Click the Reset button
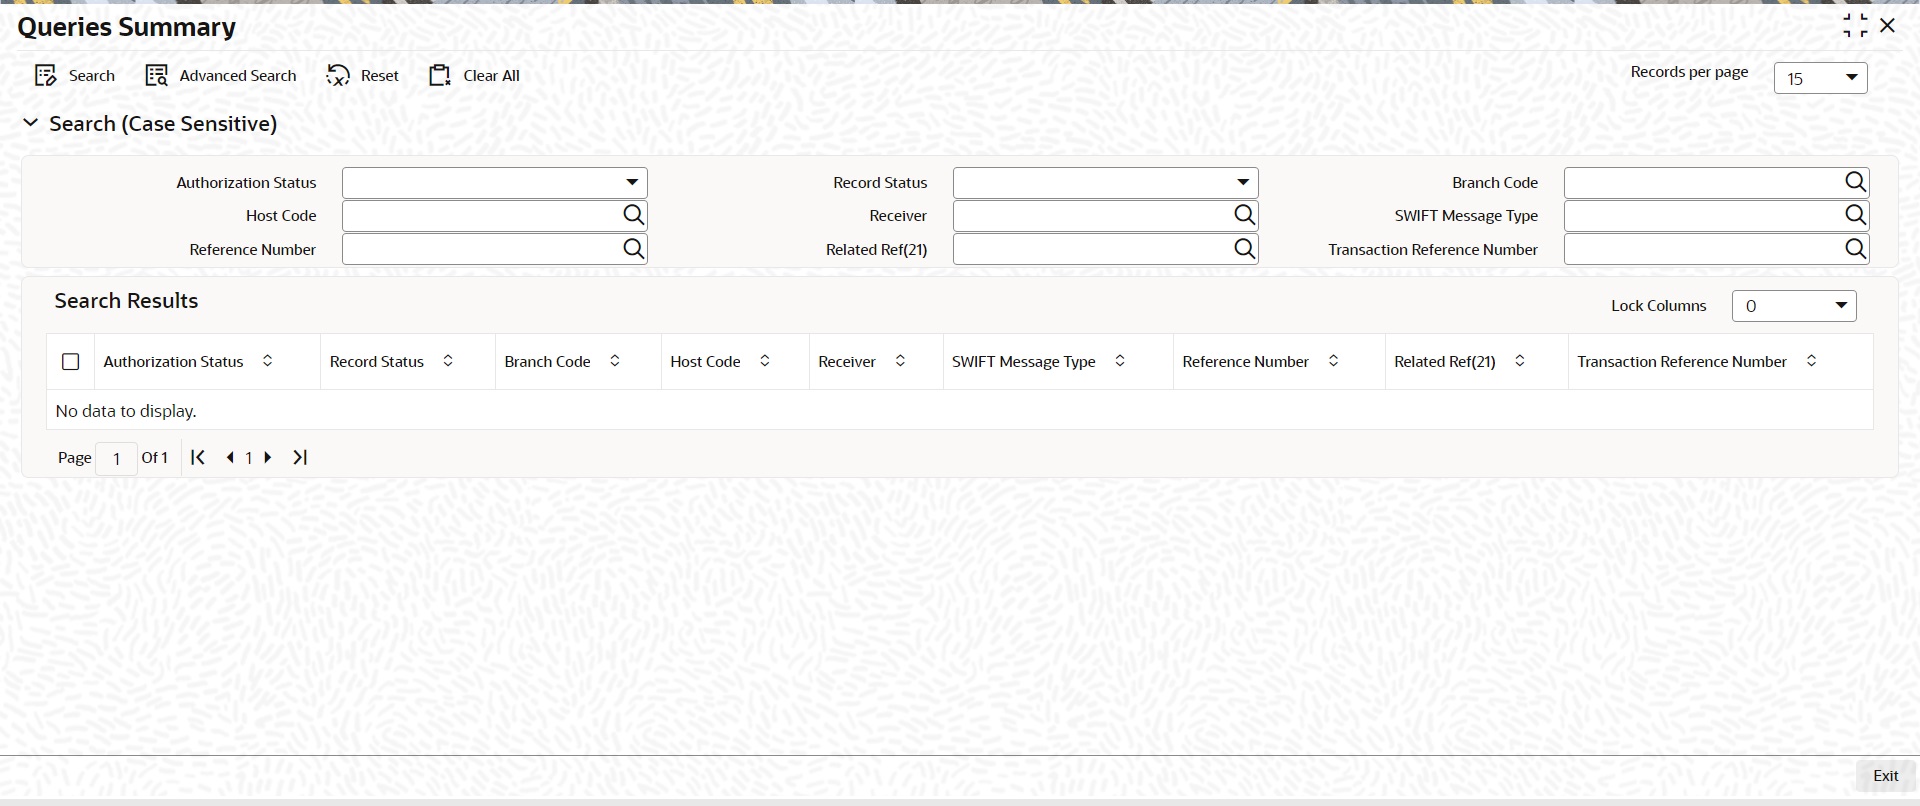 [x=362, y=76]
